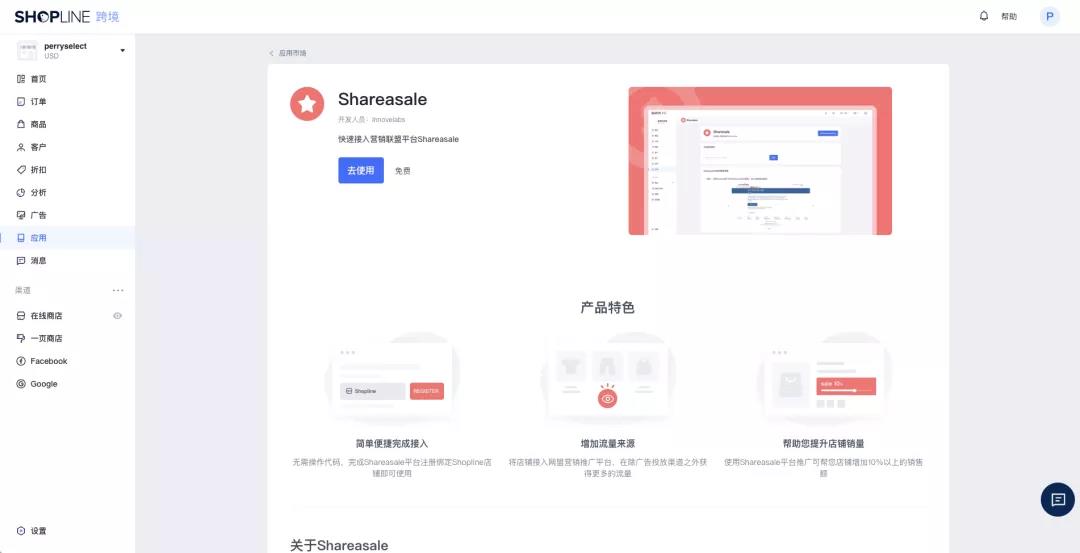Image resolution: width=1080 pixels, height=553 pixels.
Task: Click the 首页 home icon
Action: tap(21, 79)
